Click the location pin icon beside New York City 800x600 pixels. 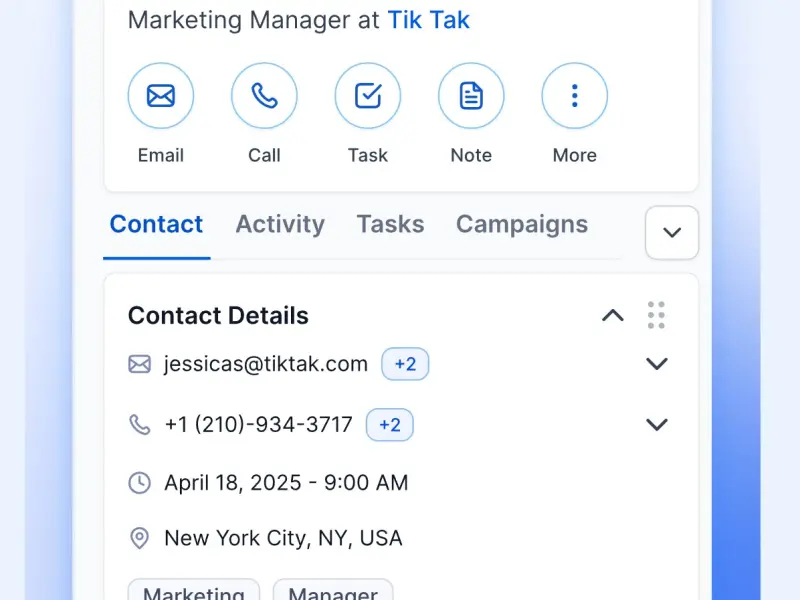click(x=140, y=538)
